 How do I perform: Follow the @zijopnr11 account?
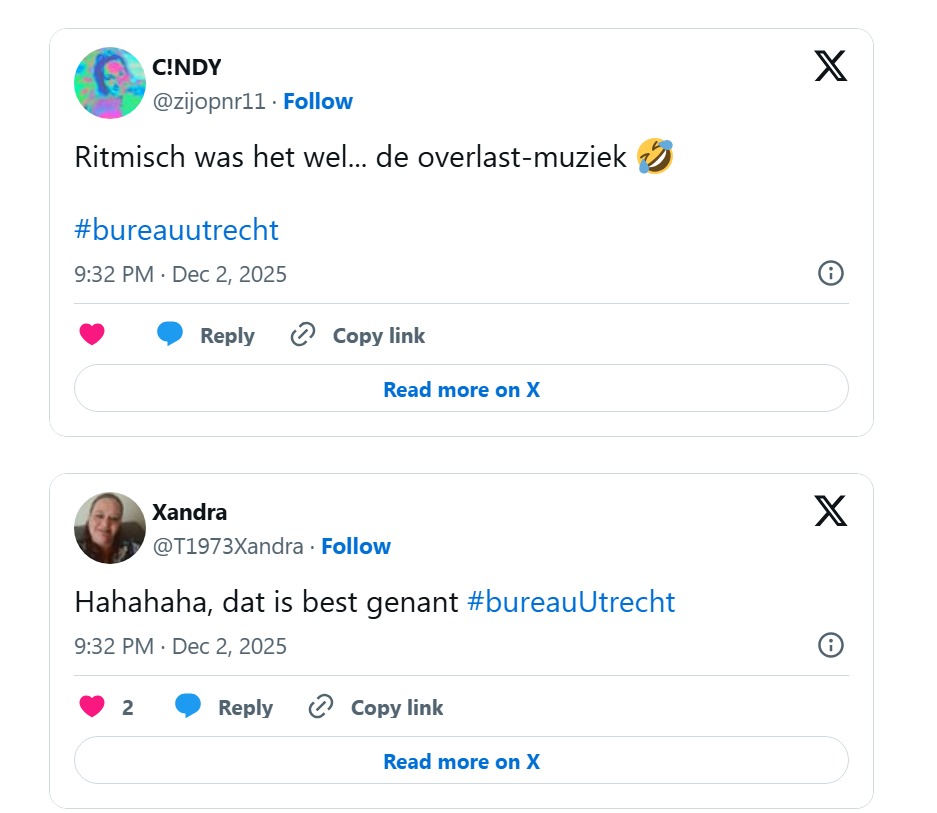click(x=318, y=101)
